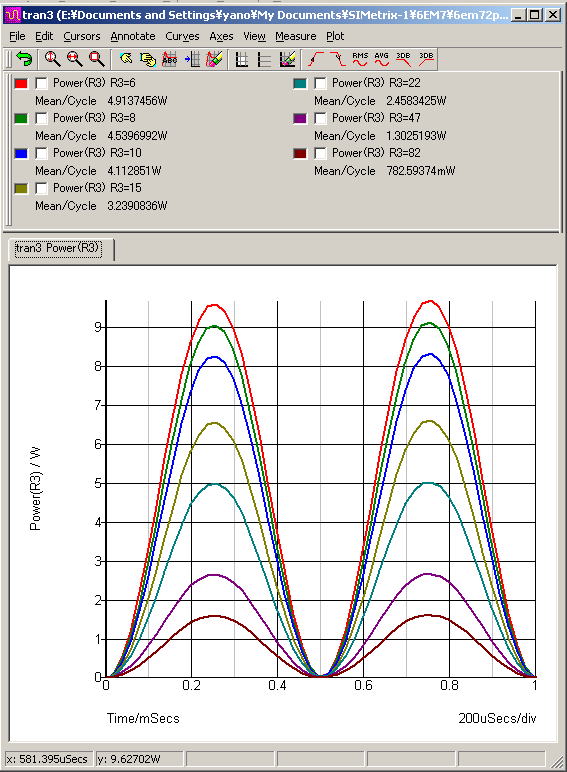Select the vertical zoom magnifier icon
Screen dimensions: 567x772
[x=52, y=59]
